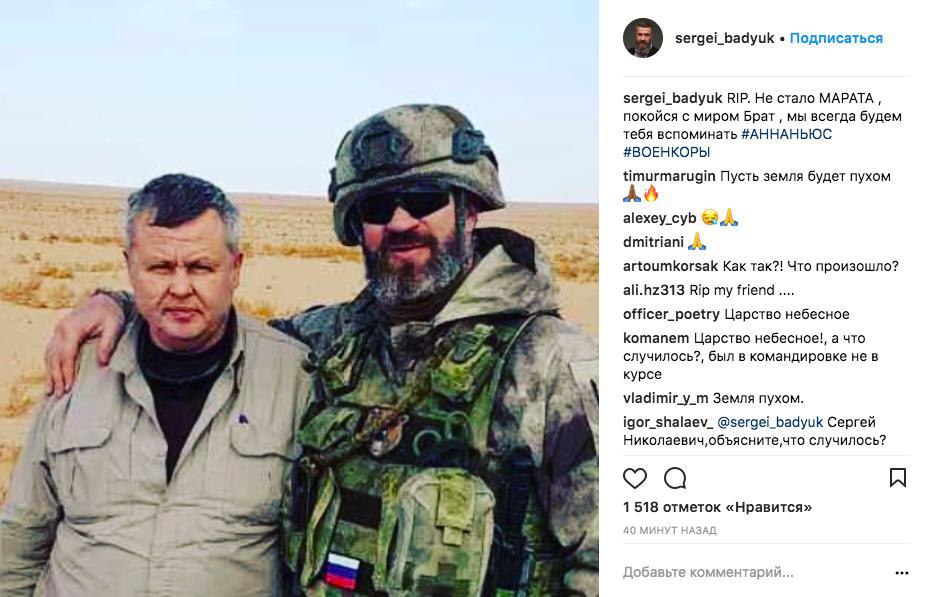
Task: Open ali.hz313 commenter profile
Action: (x=654, y=290)
